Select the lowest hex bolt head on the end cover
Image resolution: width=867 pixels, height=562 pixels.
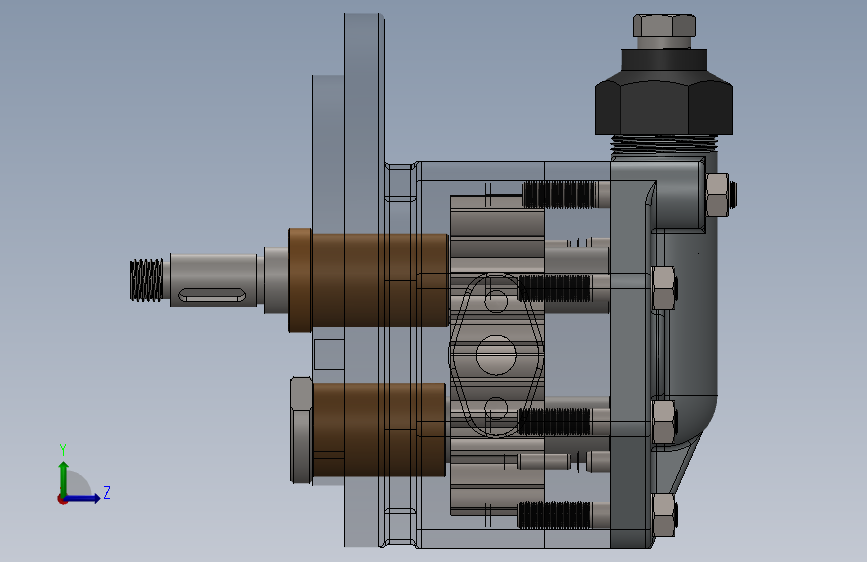click(664, 515)
